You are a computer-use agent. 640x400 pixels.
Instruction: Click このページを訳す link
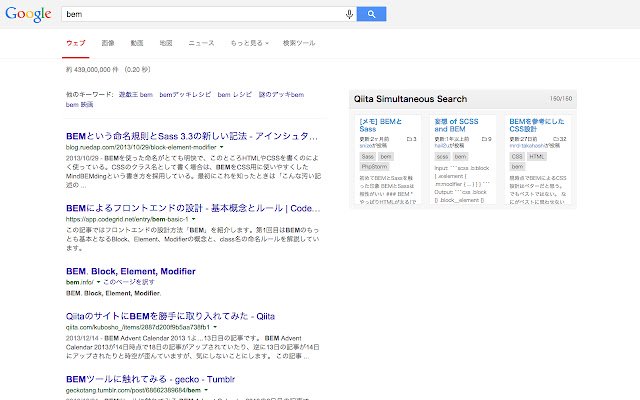click(x=129, y=282)
